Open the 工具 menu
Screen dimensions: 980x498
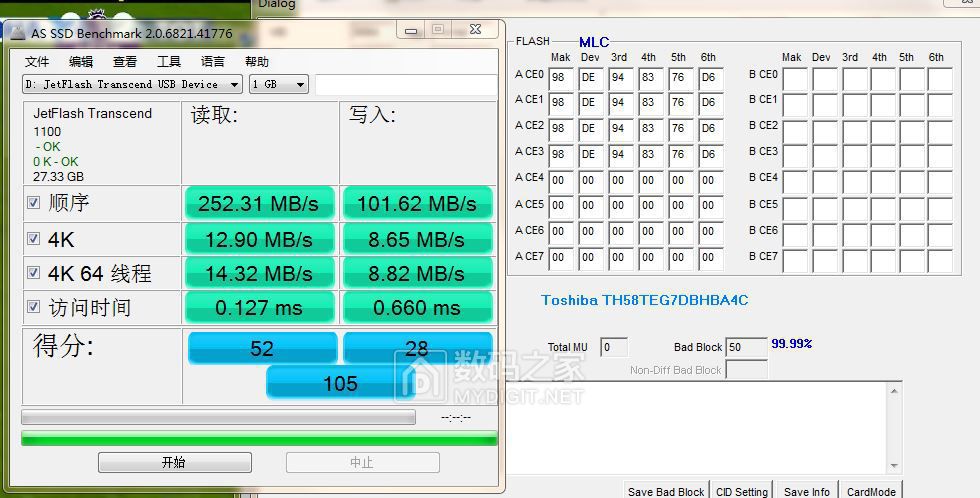(168, 61)
